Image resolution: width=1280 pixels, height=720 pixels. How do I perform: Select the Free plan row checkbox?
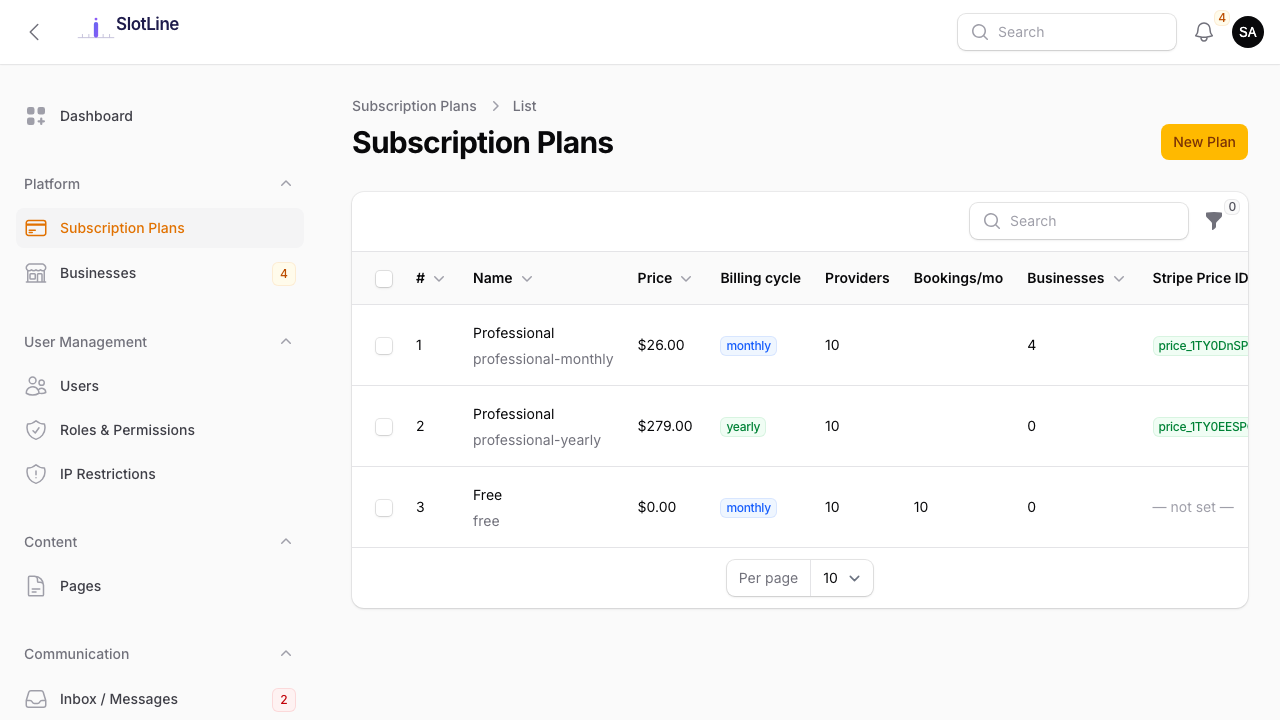[384, 508]
